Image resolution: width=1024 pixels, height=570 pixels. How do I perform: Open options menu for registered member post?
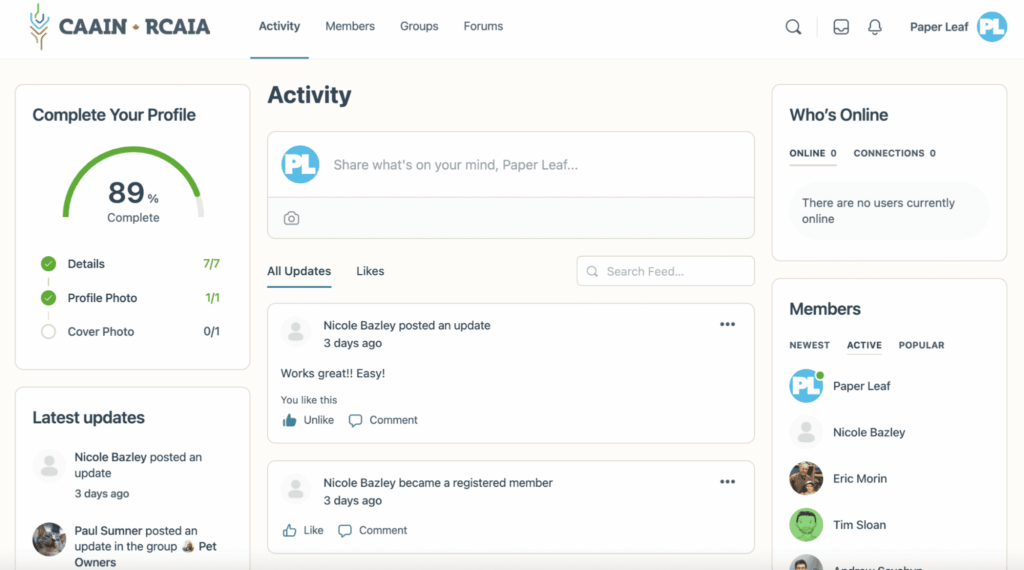pyautogui.click(x=727, y=482)
